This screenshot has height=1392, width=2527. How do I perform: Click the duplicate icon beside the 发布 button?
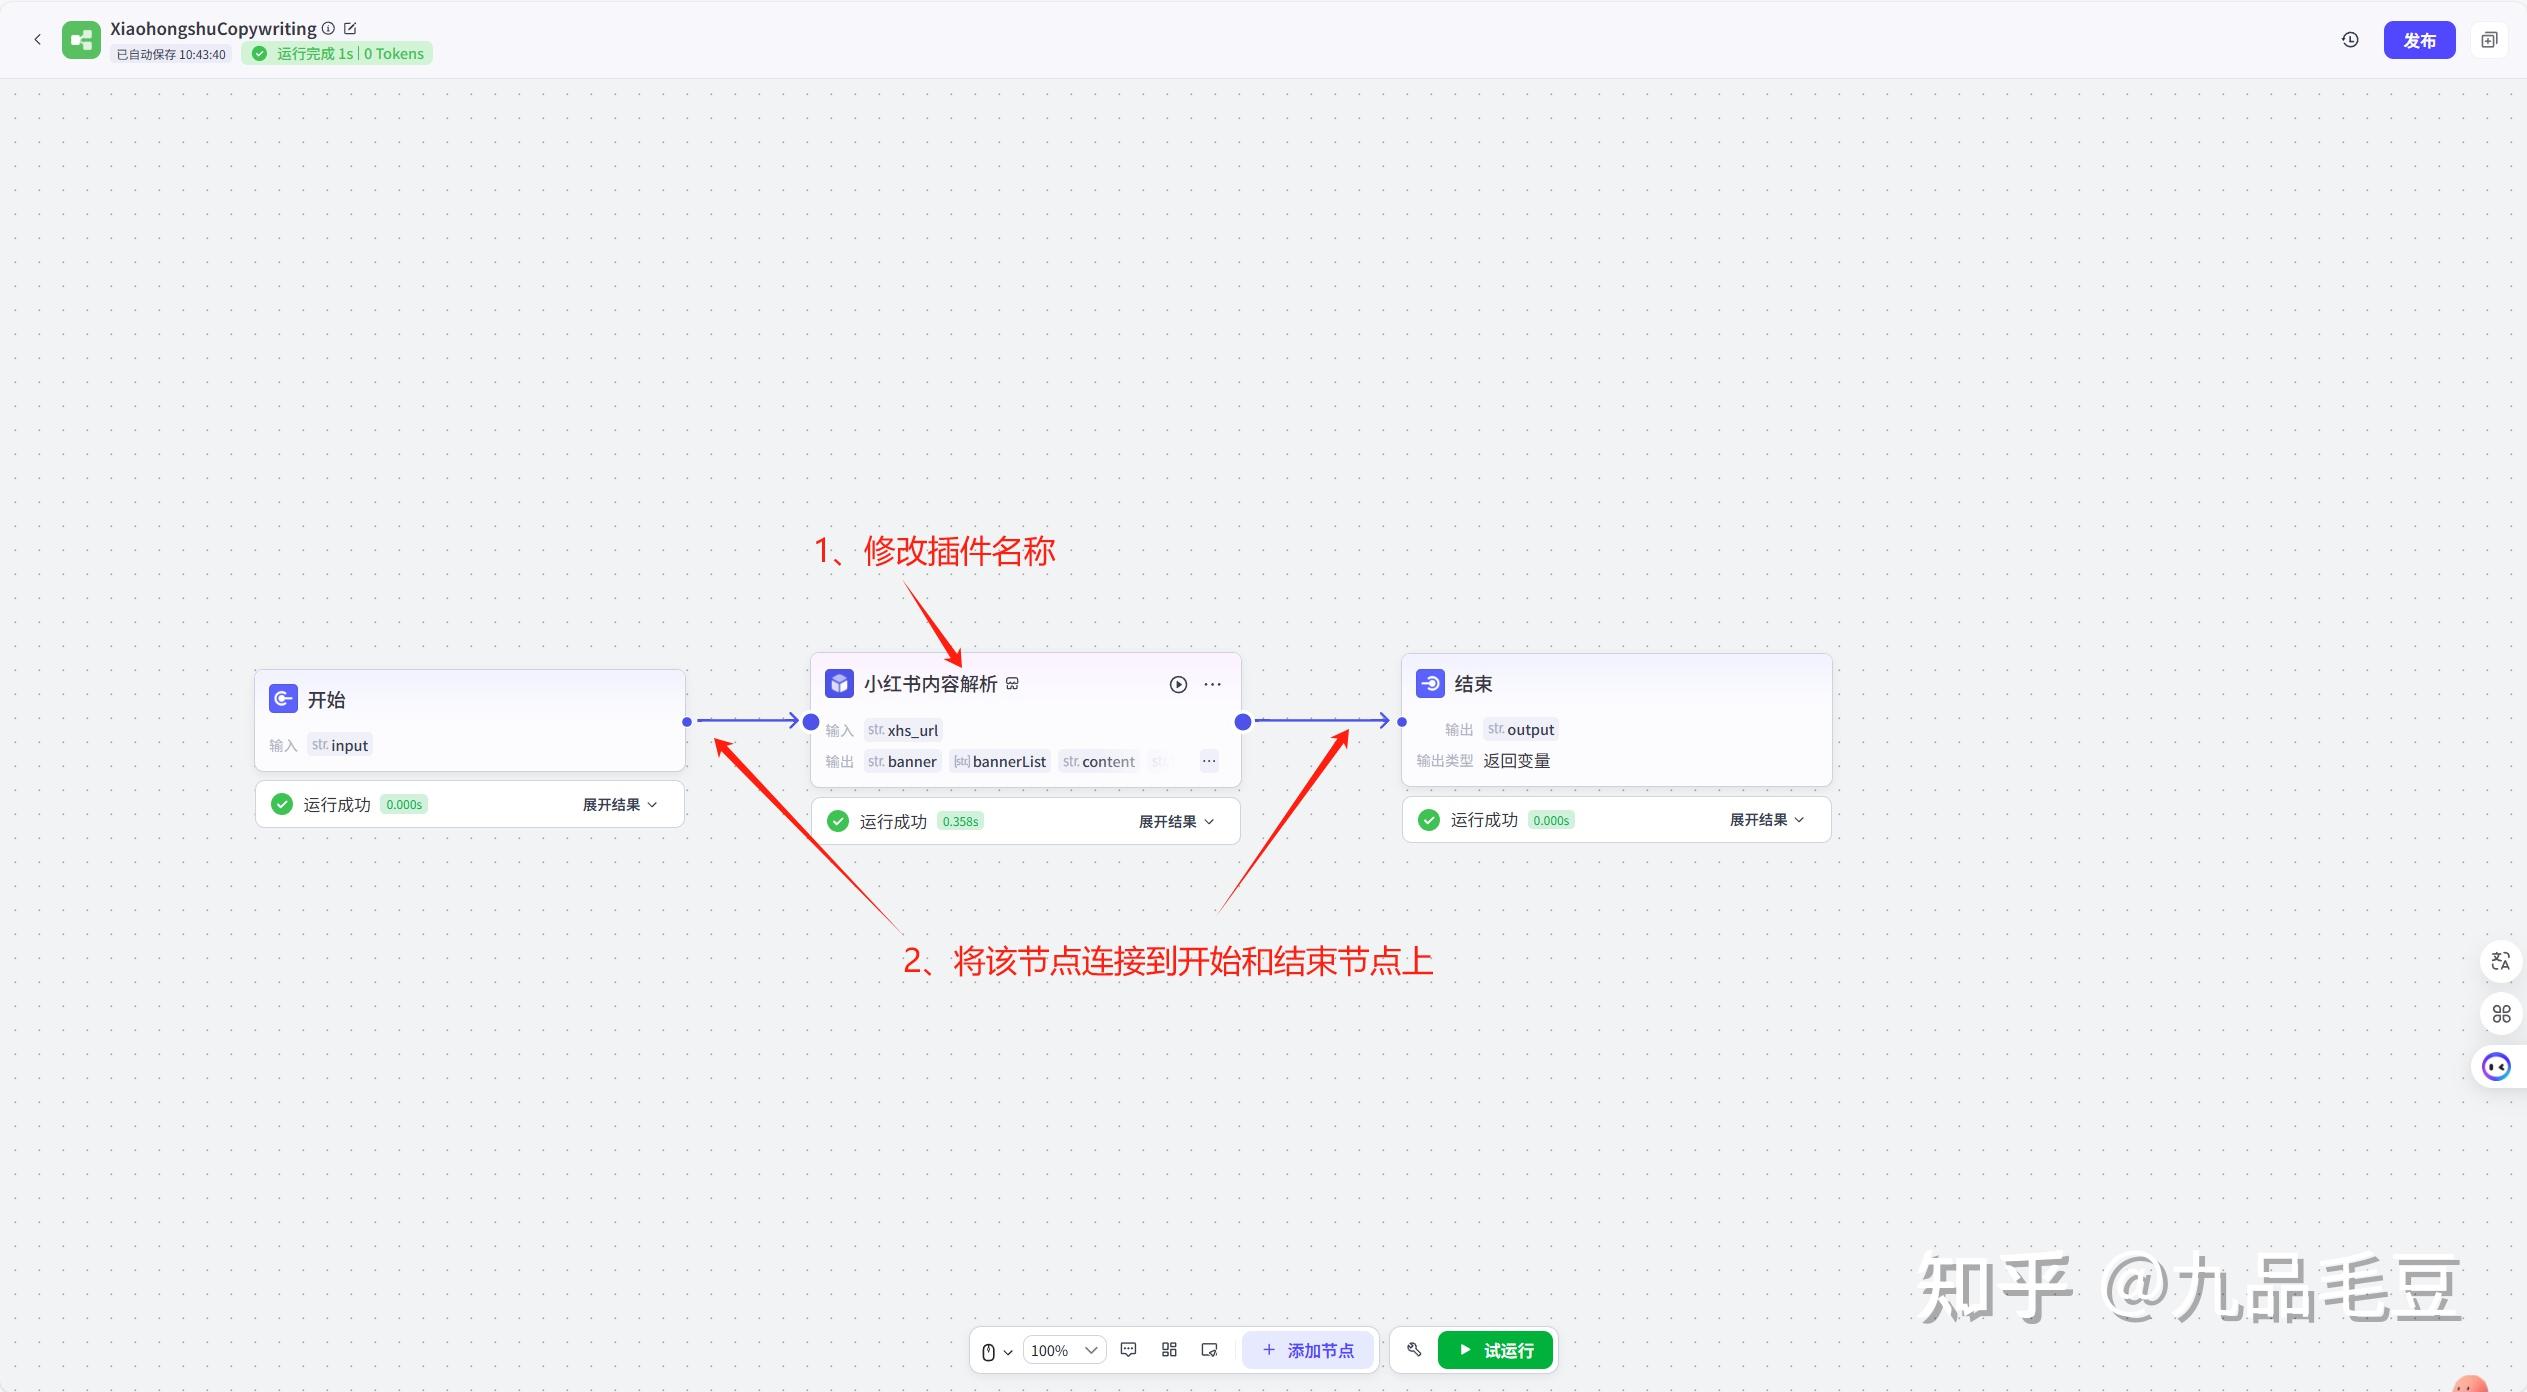click(x=2489, y=40)
